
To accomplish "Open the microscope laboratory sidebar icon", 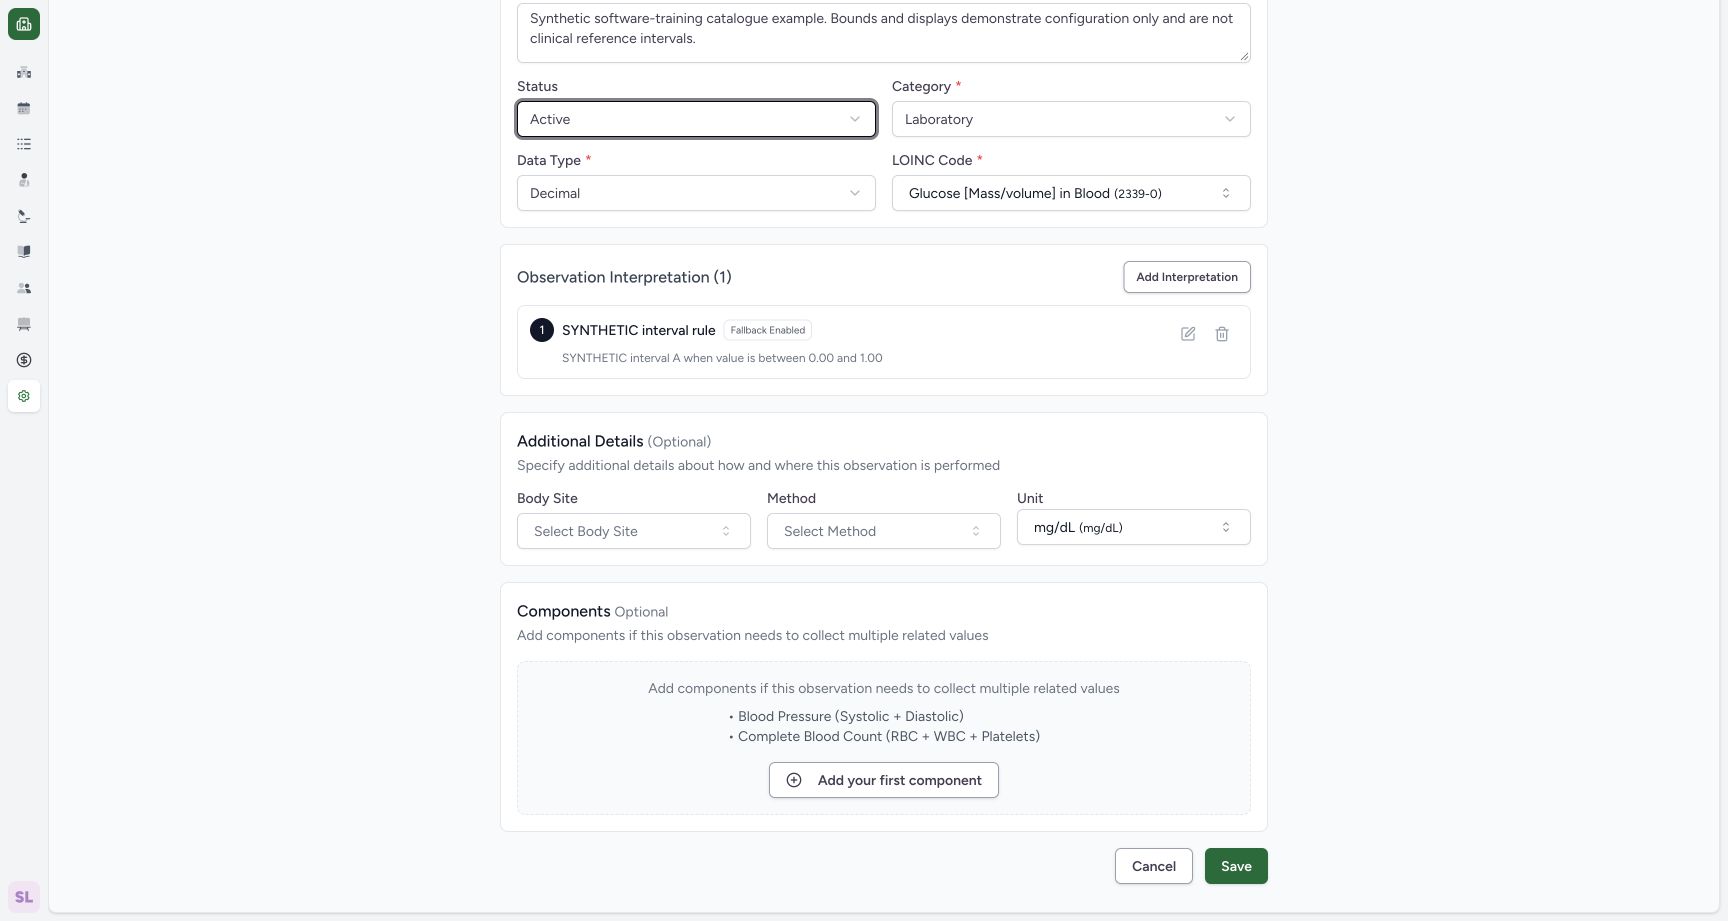I will (24, 216).
